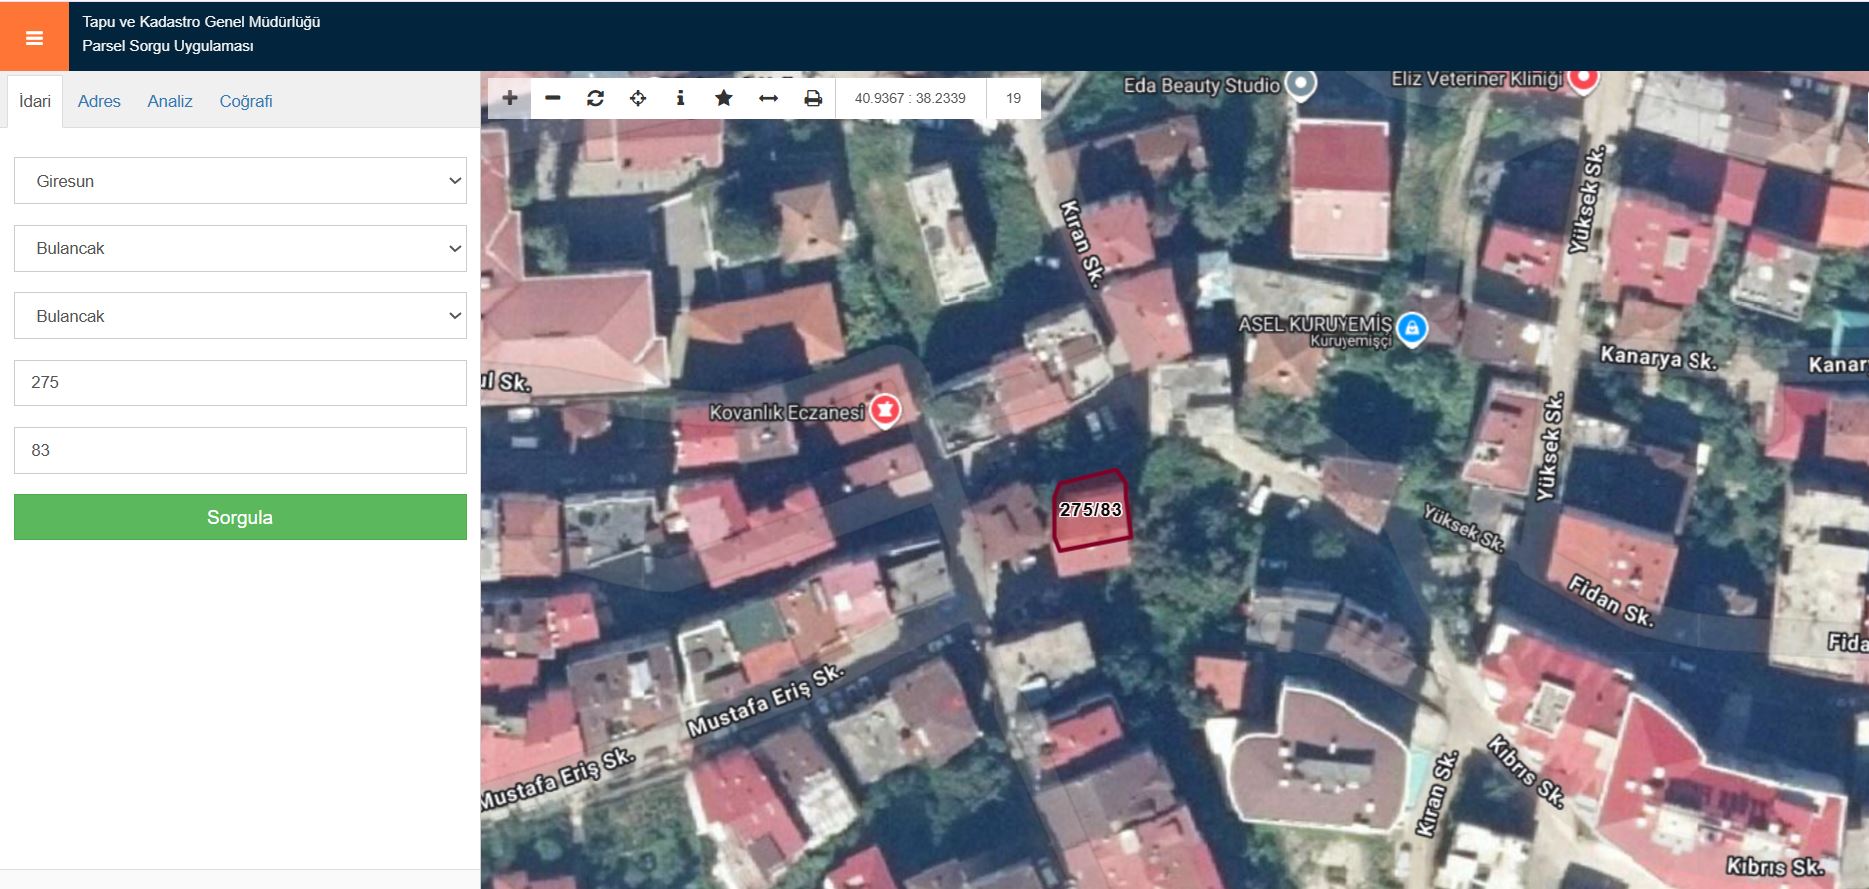
Task: Expand the Giresun province dropdown
Action: (x=240, y=181)
